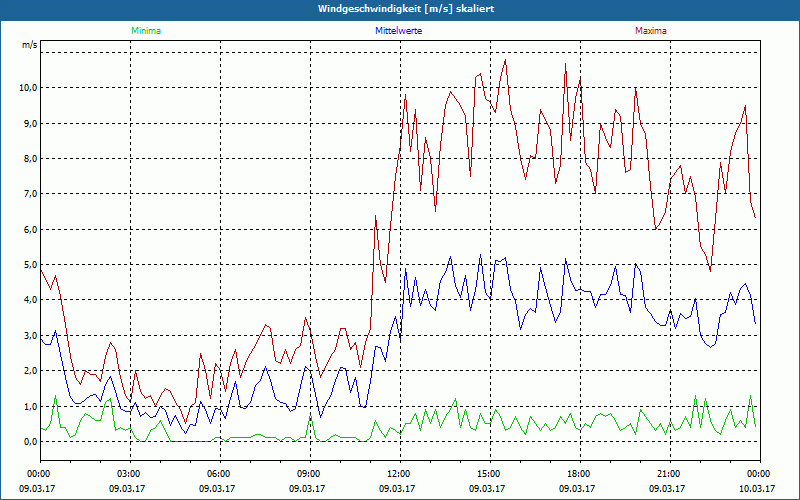Click the m/s unit label on y-axis
Image resolution: width=800 pixels, height=500 pixels.
[30, 45]
